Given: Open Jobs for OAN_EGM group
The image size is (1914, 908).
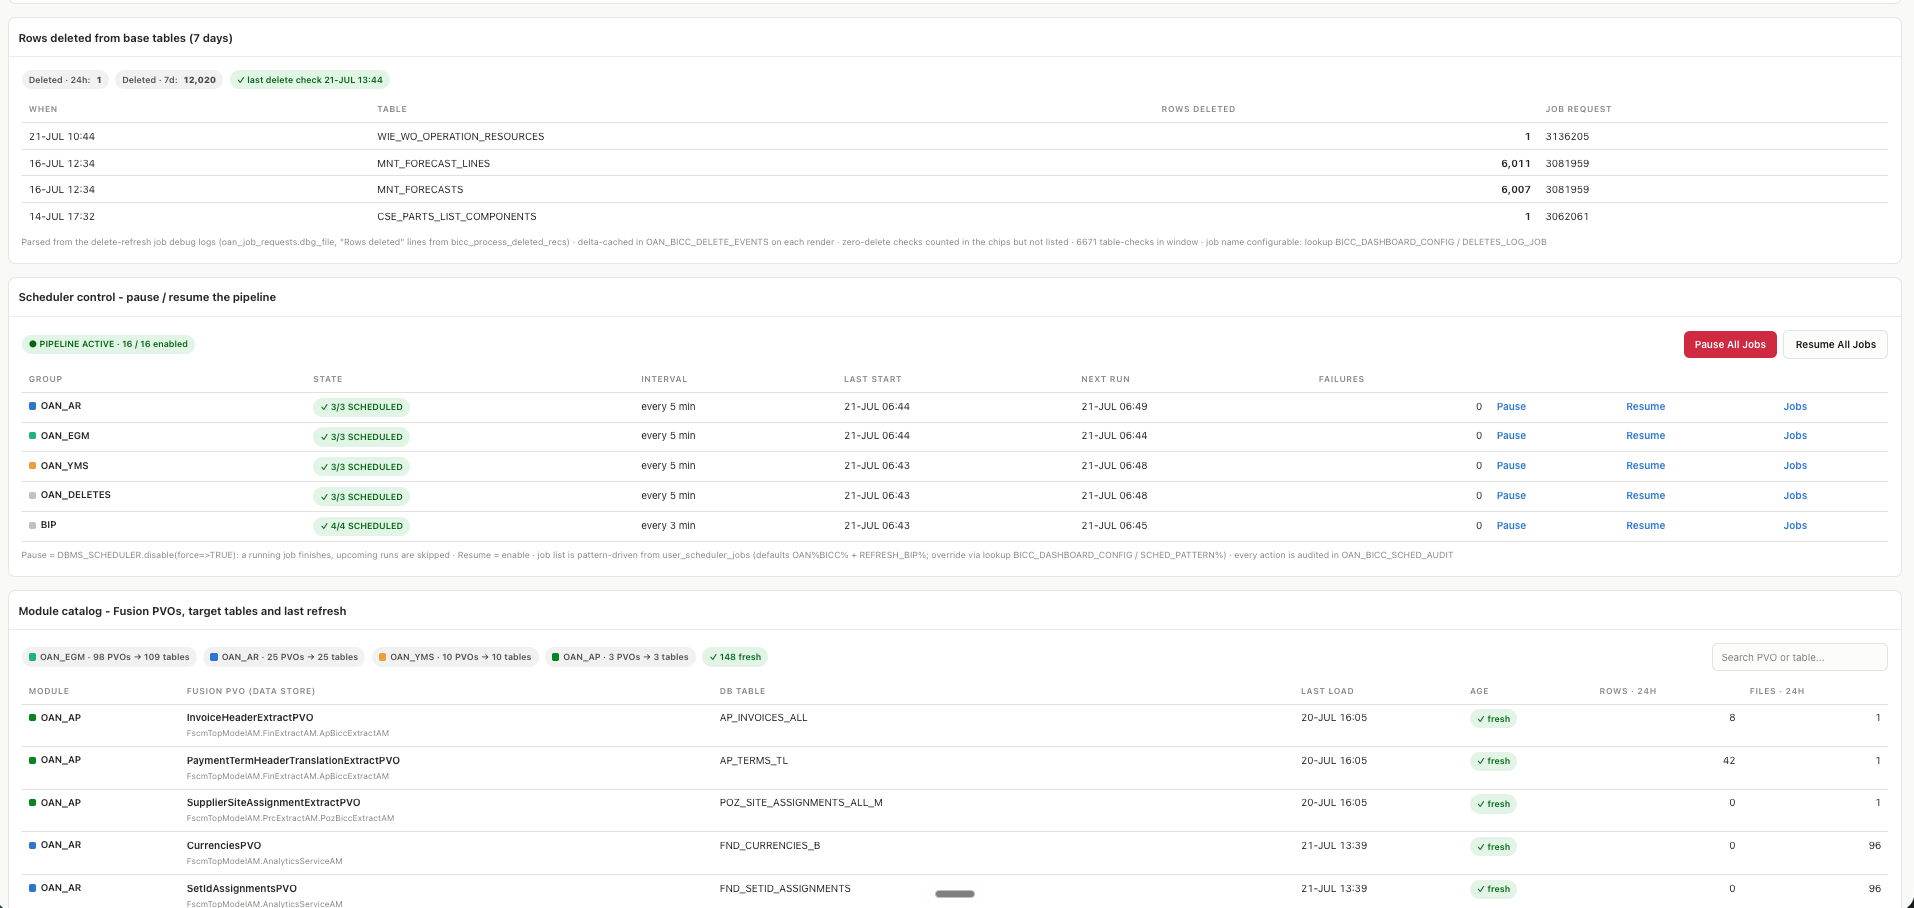Looking at the screenshot, I should [1795, 436].
